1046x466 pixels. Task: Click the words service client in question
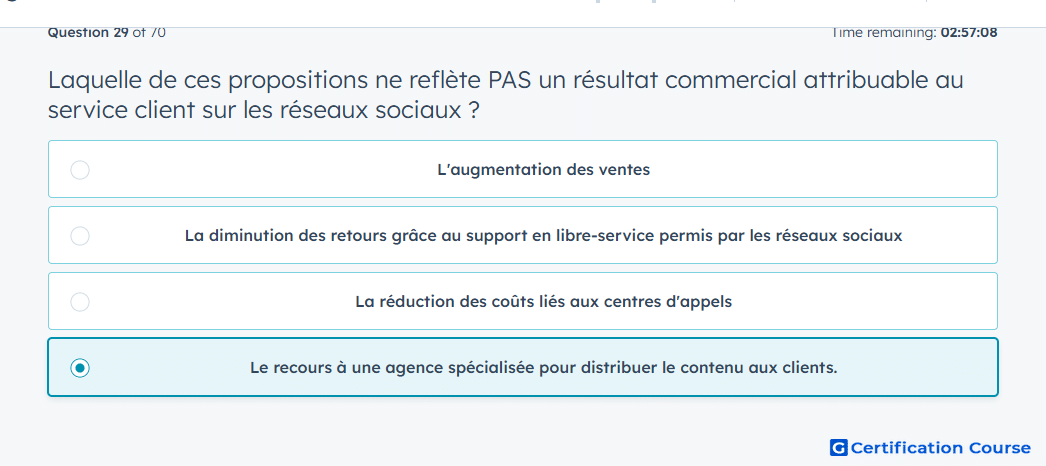pos(122,110)
